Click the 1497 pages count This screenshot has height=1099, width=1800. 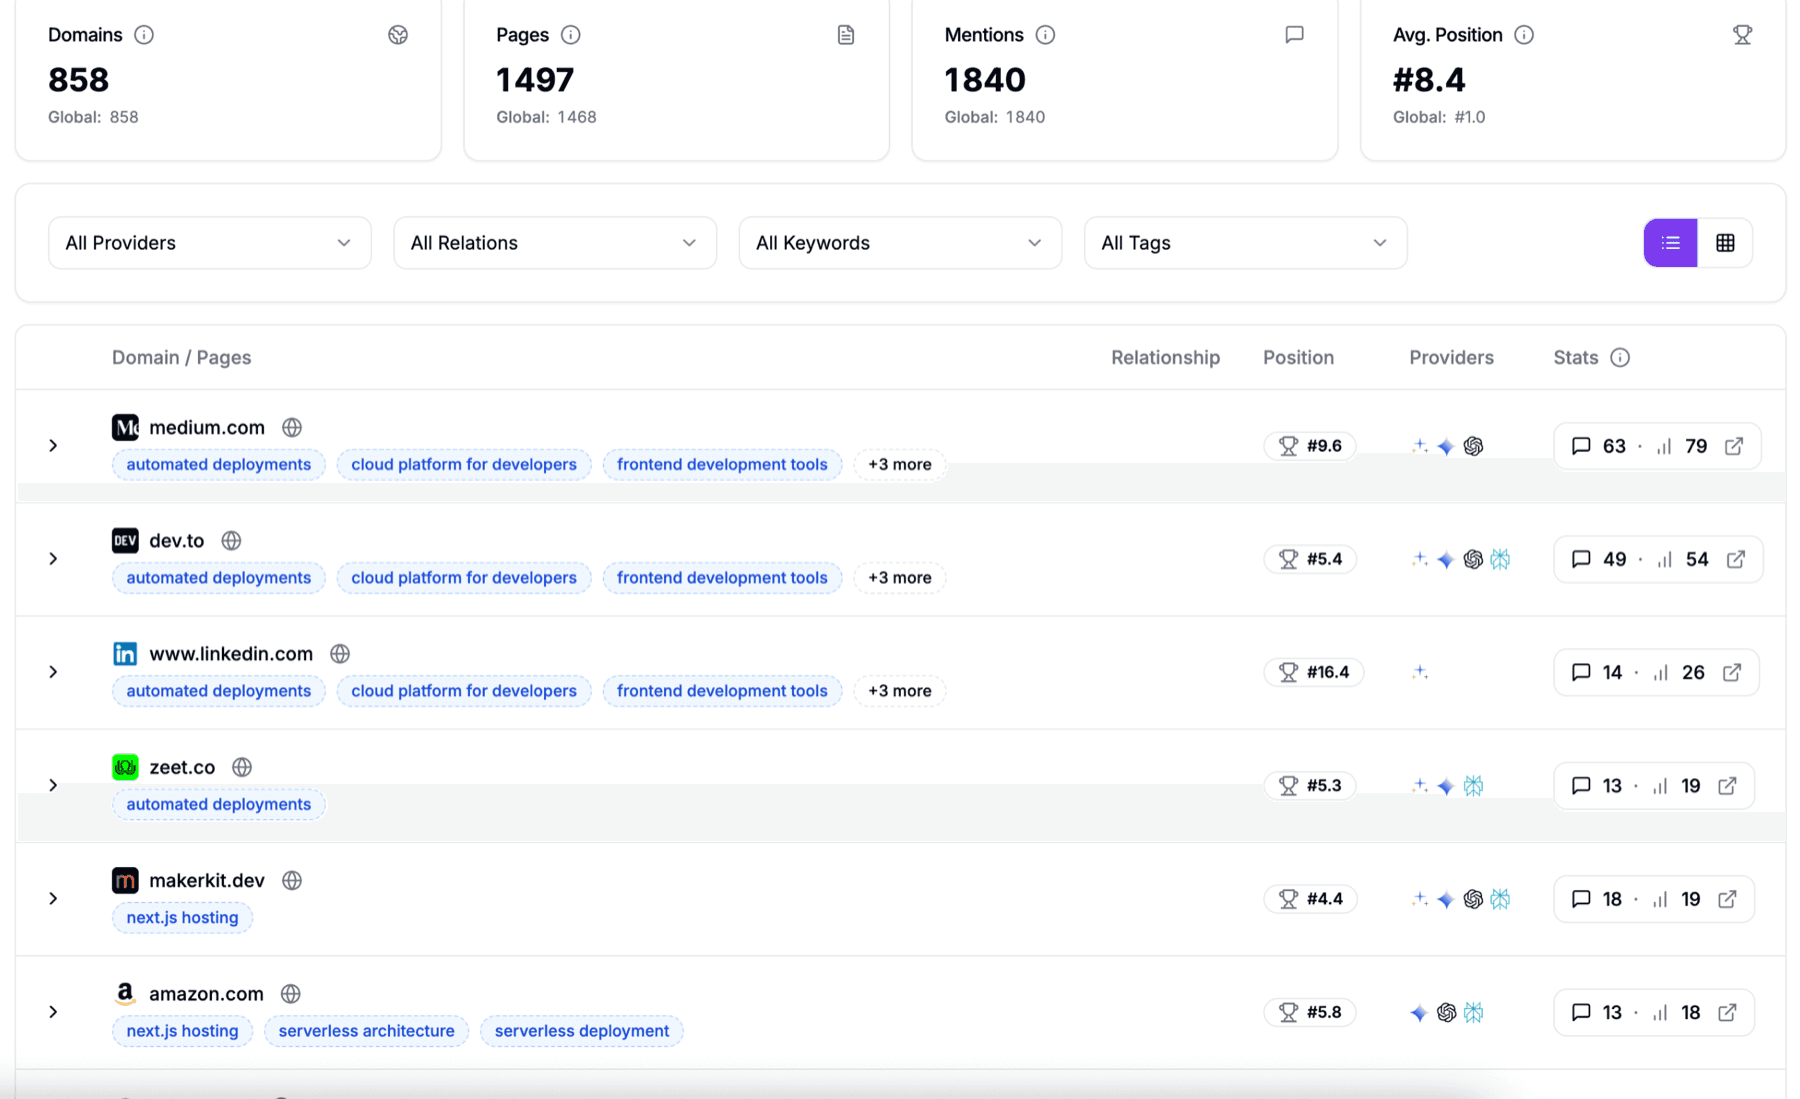(x=535, y=79)
